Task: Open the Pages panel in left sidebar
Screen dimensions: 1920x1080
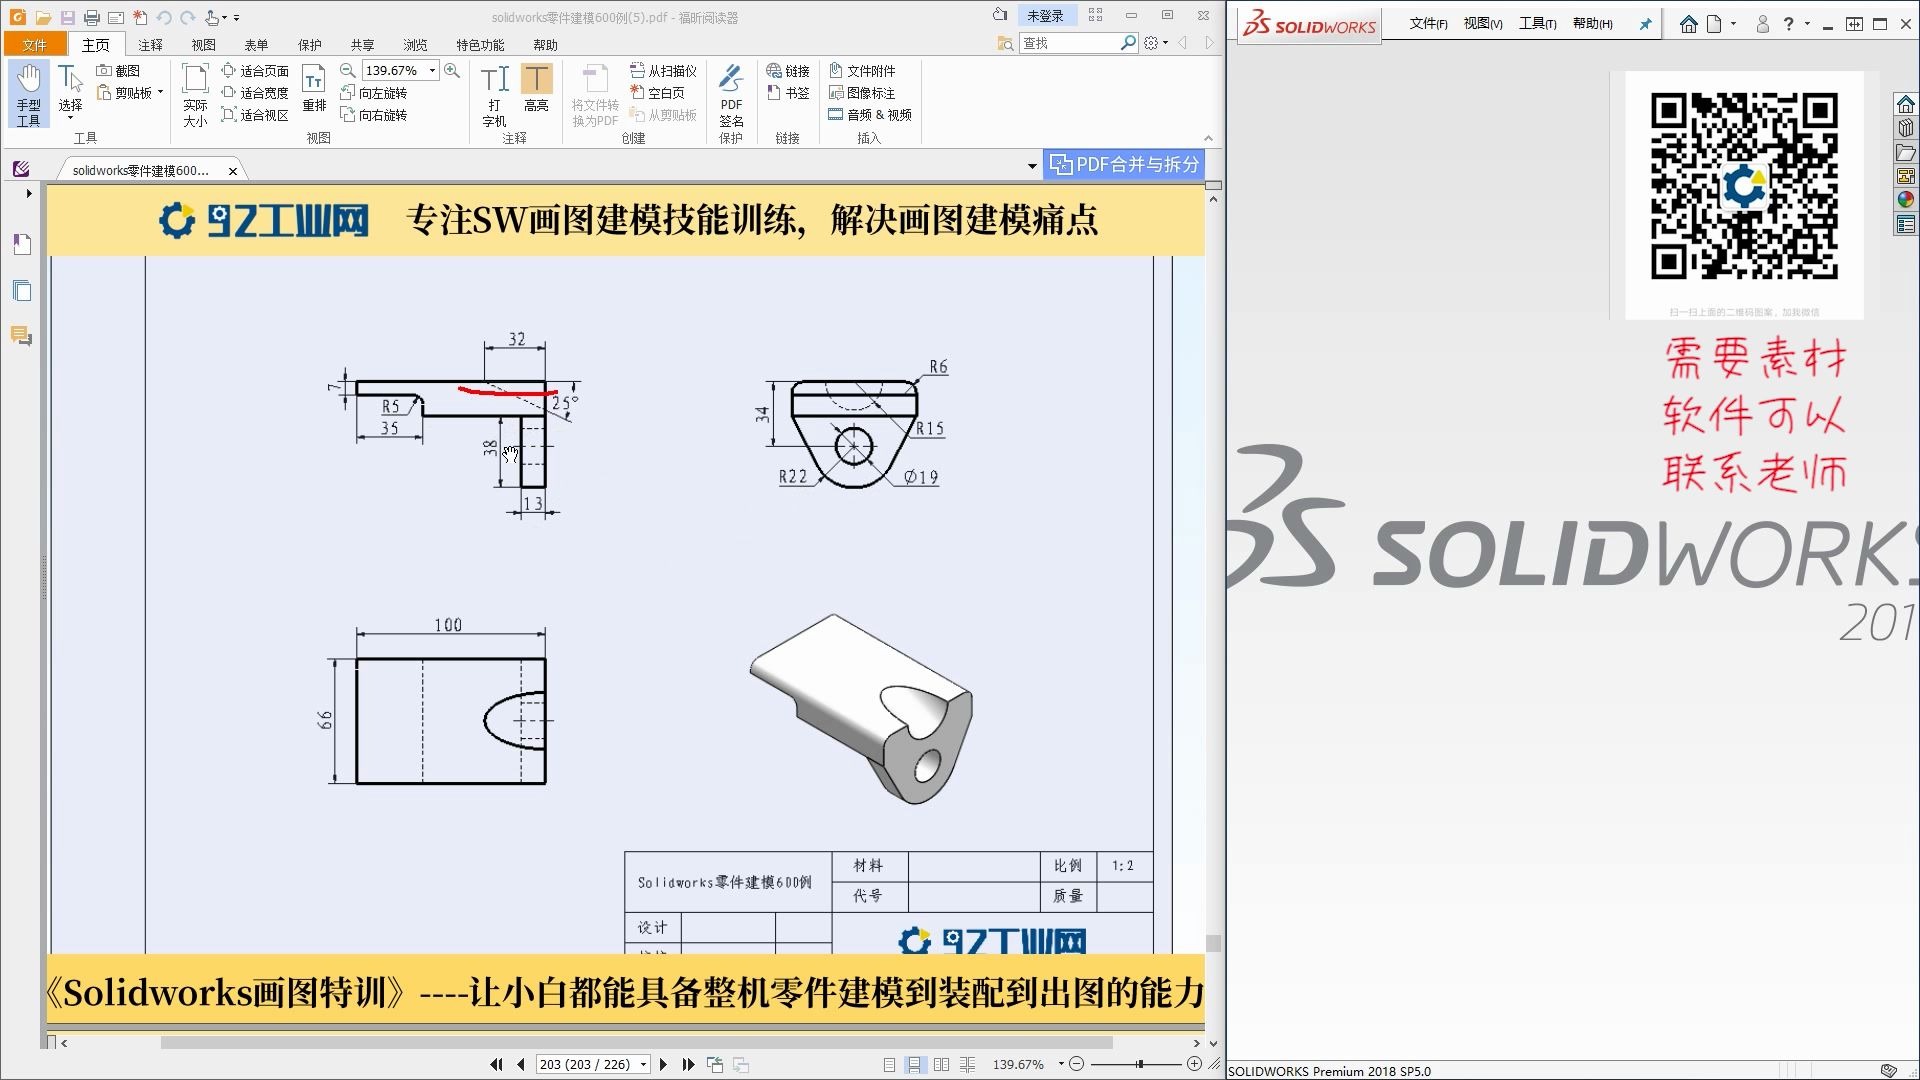Action: coord(22,291)
